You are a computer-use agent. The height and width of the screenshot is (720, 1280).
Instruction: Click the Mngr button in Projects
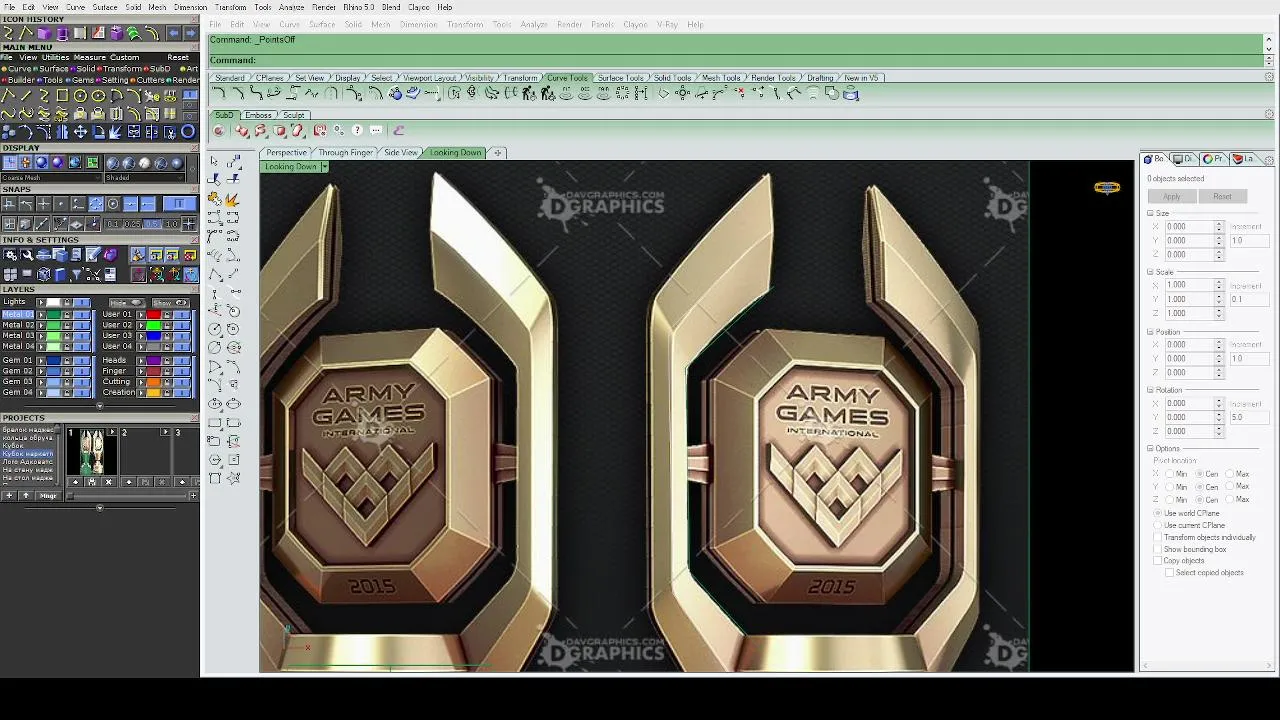click(x=48, y=496)
